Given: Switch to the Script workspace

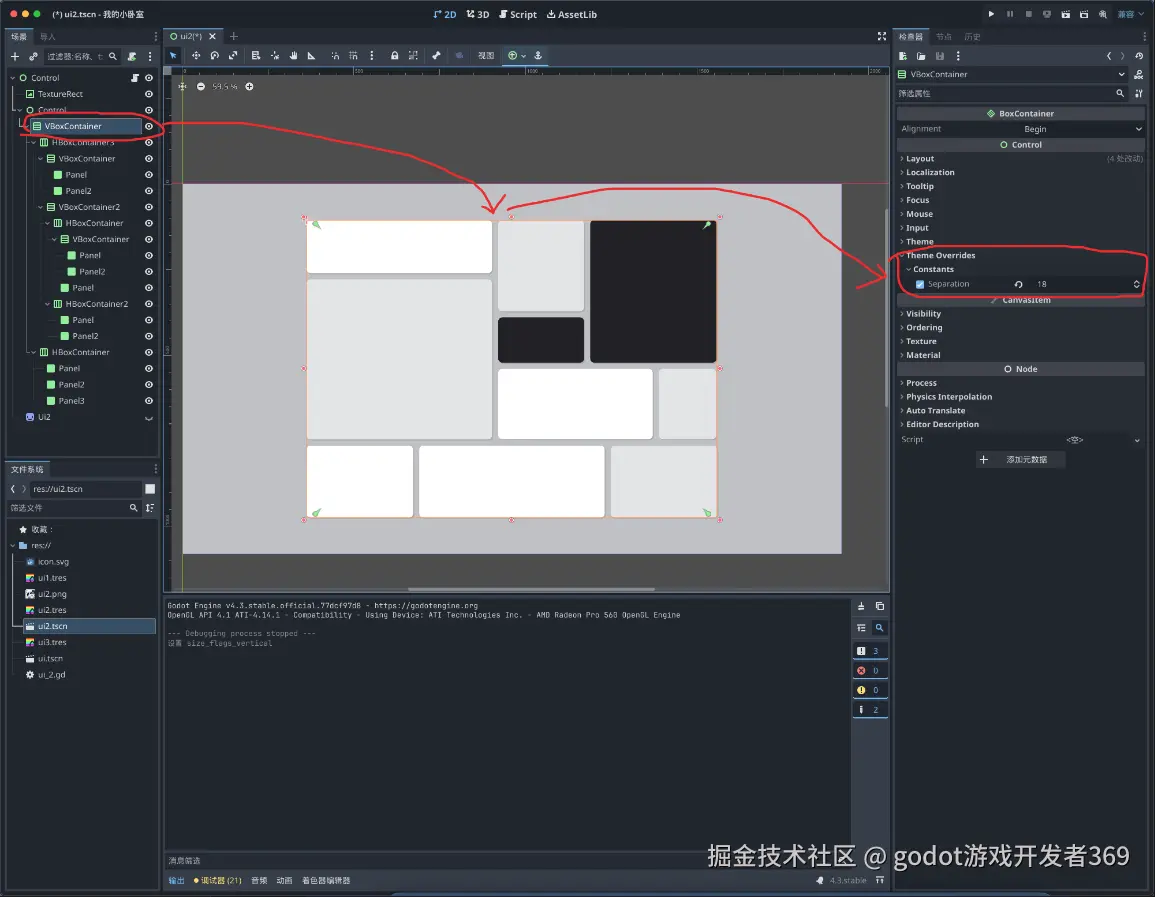Looking at the screenshot, I should [x=517, y=14].
